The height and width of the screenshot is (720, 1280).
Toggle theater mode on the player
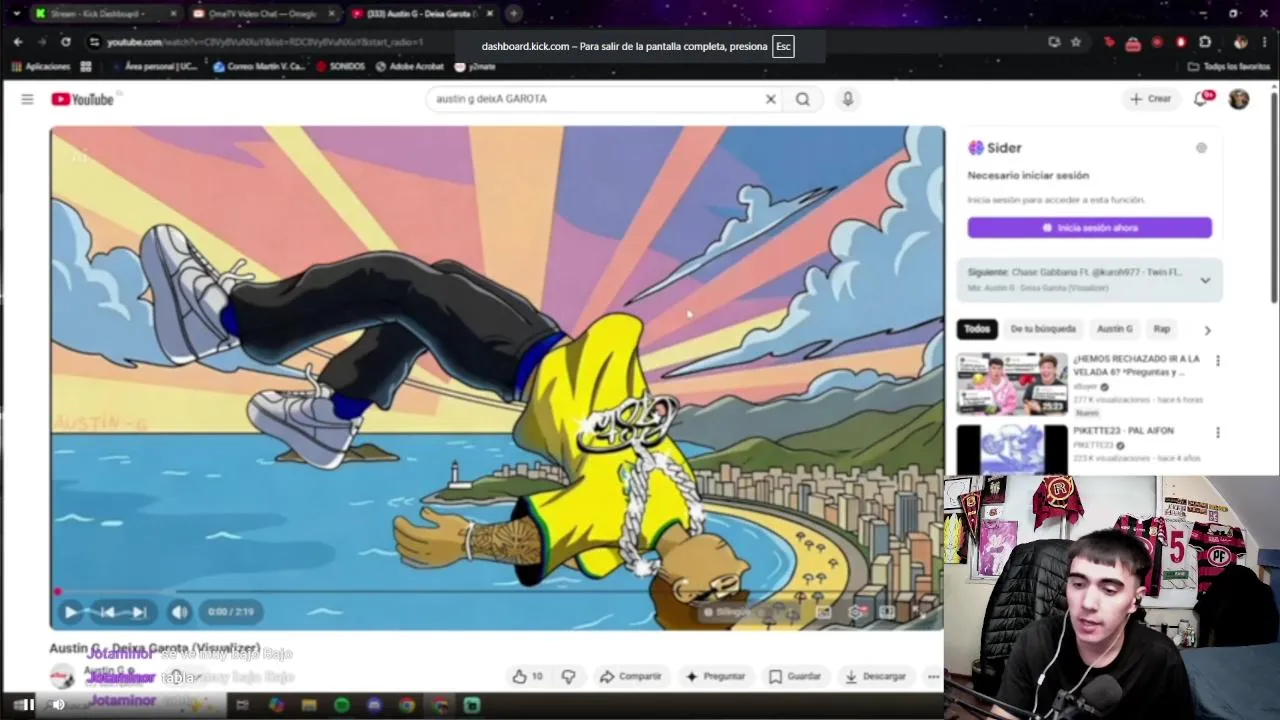(x=888, y=612)
